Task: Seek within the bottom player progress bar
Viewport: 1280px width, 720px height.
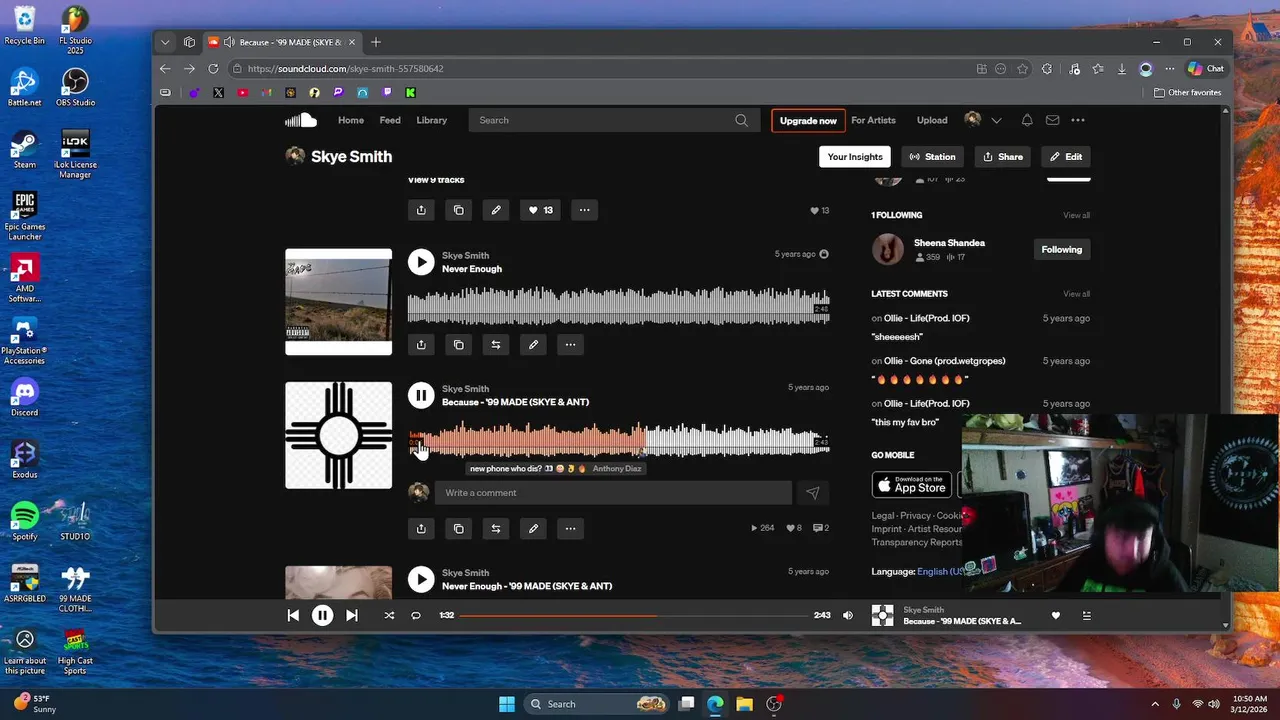Action: pos(633,615)
